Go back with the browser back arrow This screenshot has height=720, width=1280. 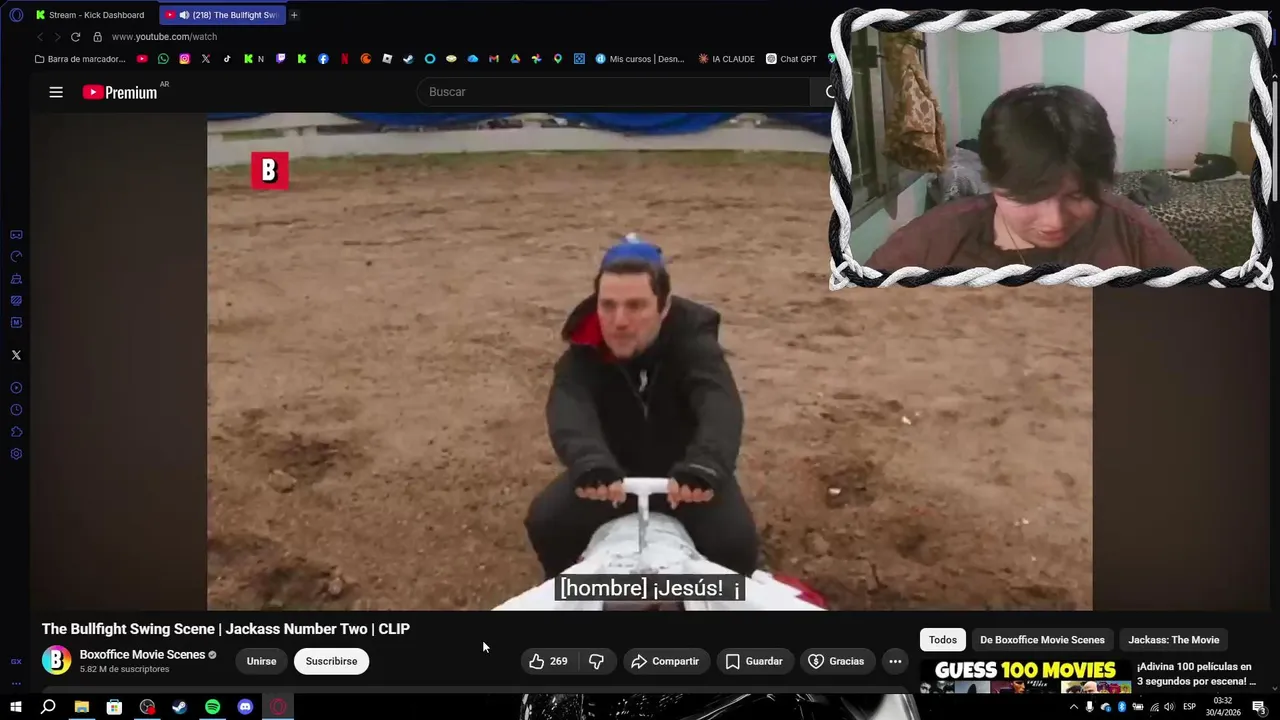click(40, 37)
